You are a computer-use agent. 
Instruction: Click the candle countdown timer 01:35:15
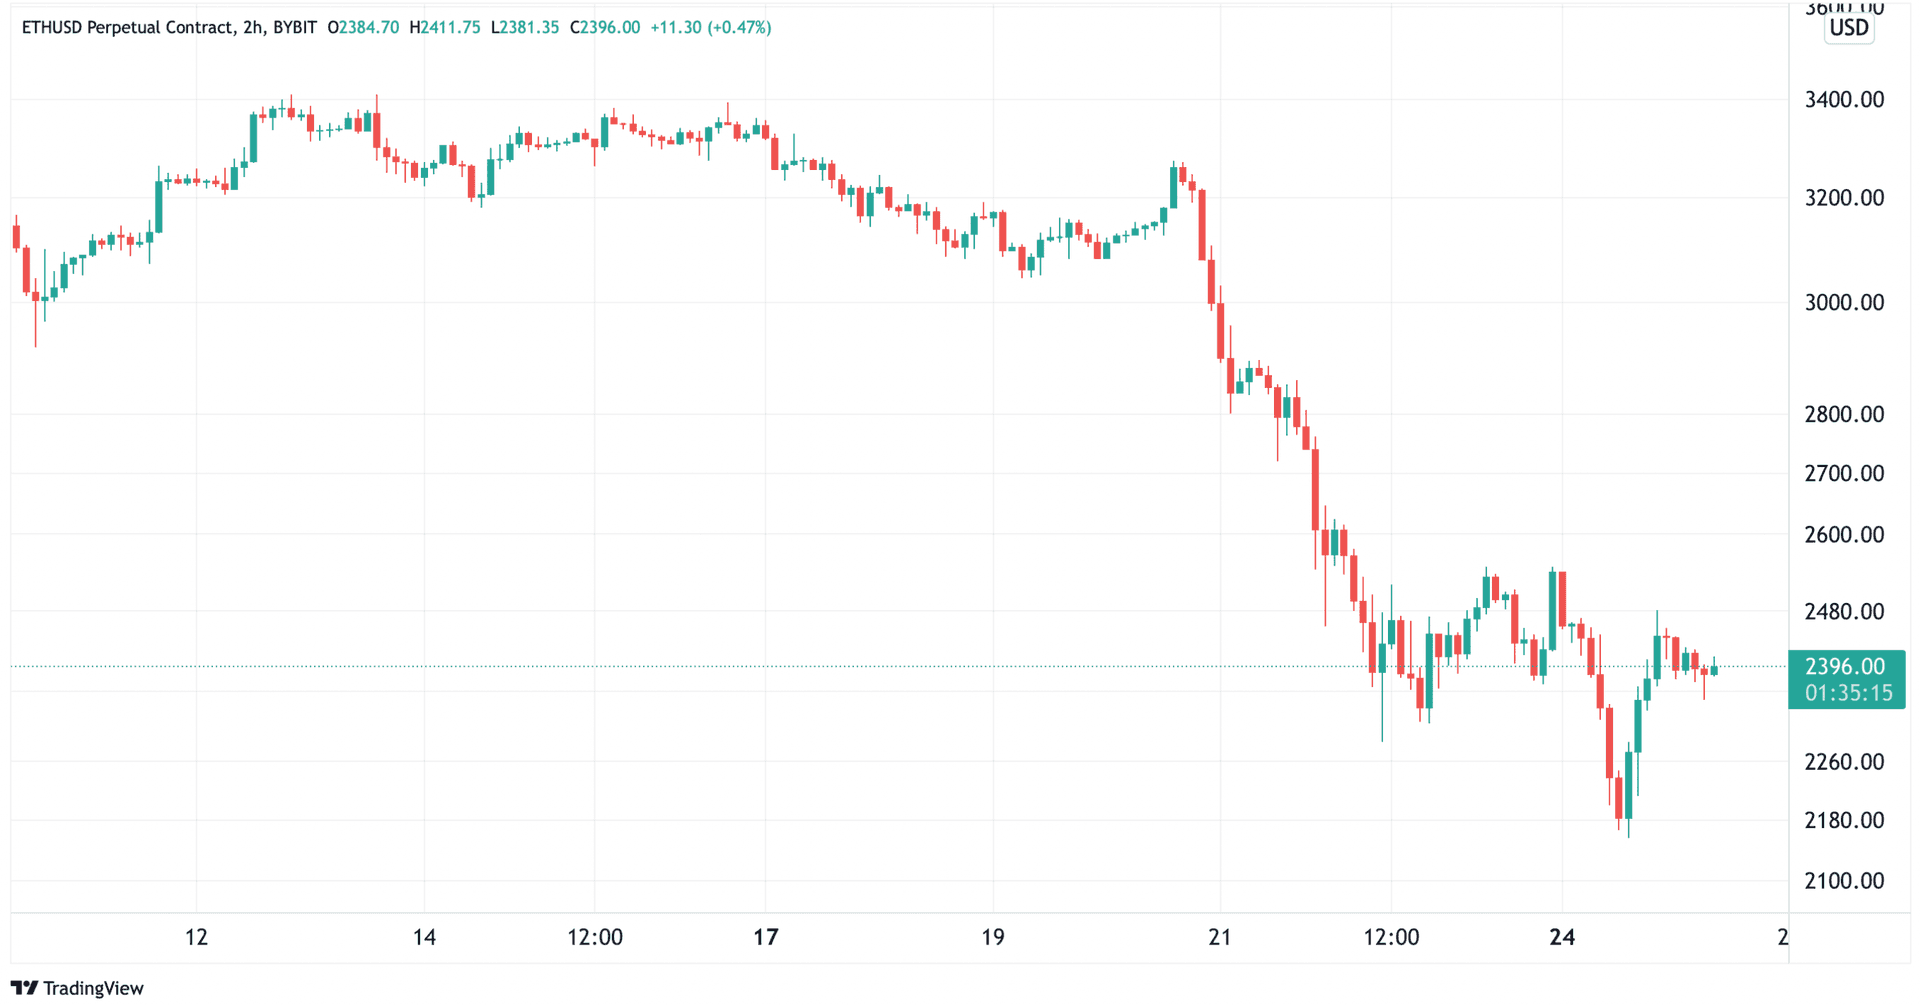pyautogui.click(x=1848, y=693)
